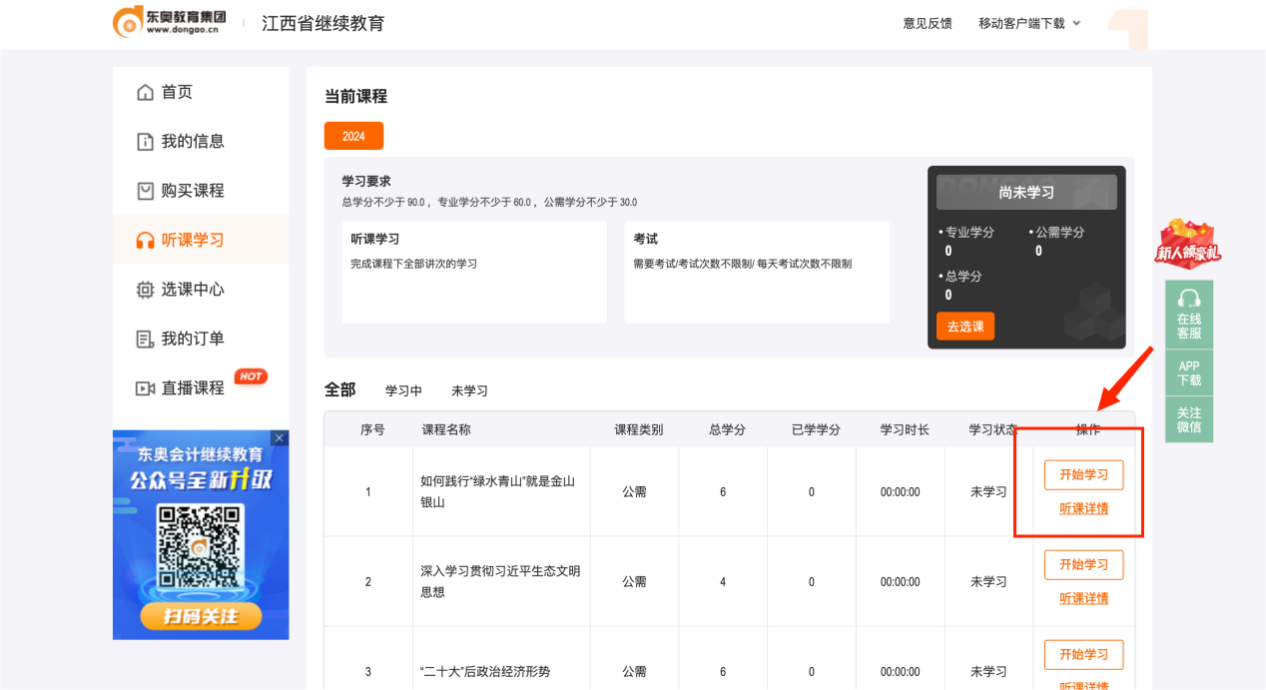Click the order list icon beside 我的订单
This screenshot has width=1266, height=690.
[x=145, y=339]
